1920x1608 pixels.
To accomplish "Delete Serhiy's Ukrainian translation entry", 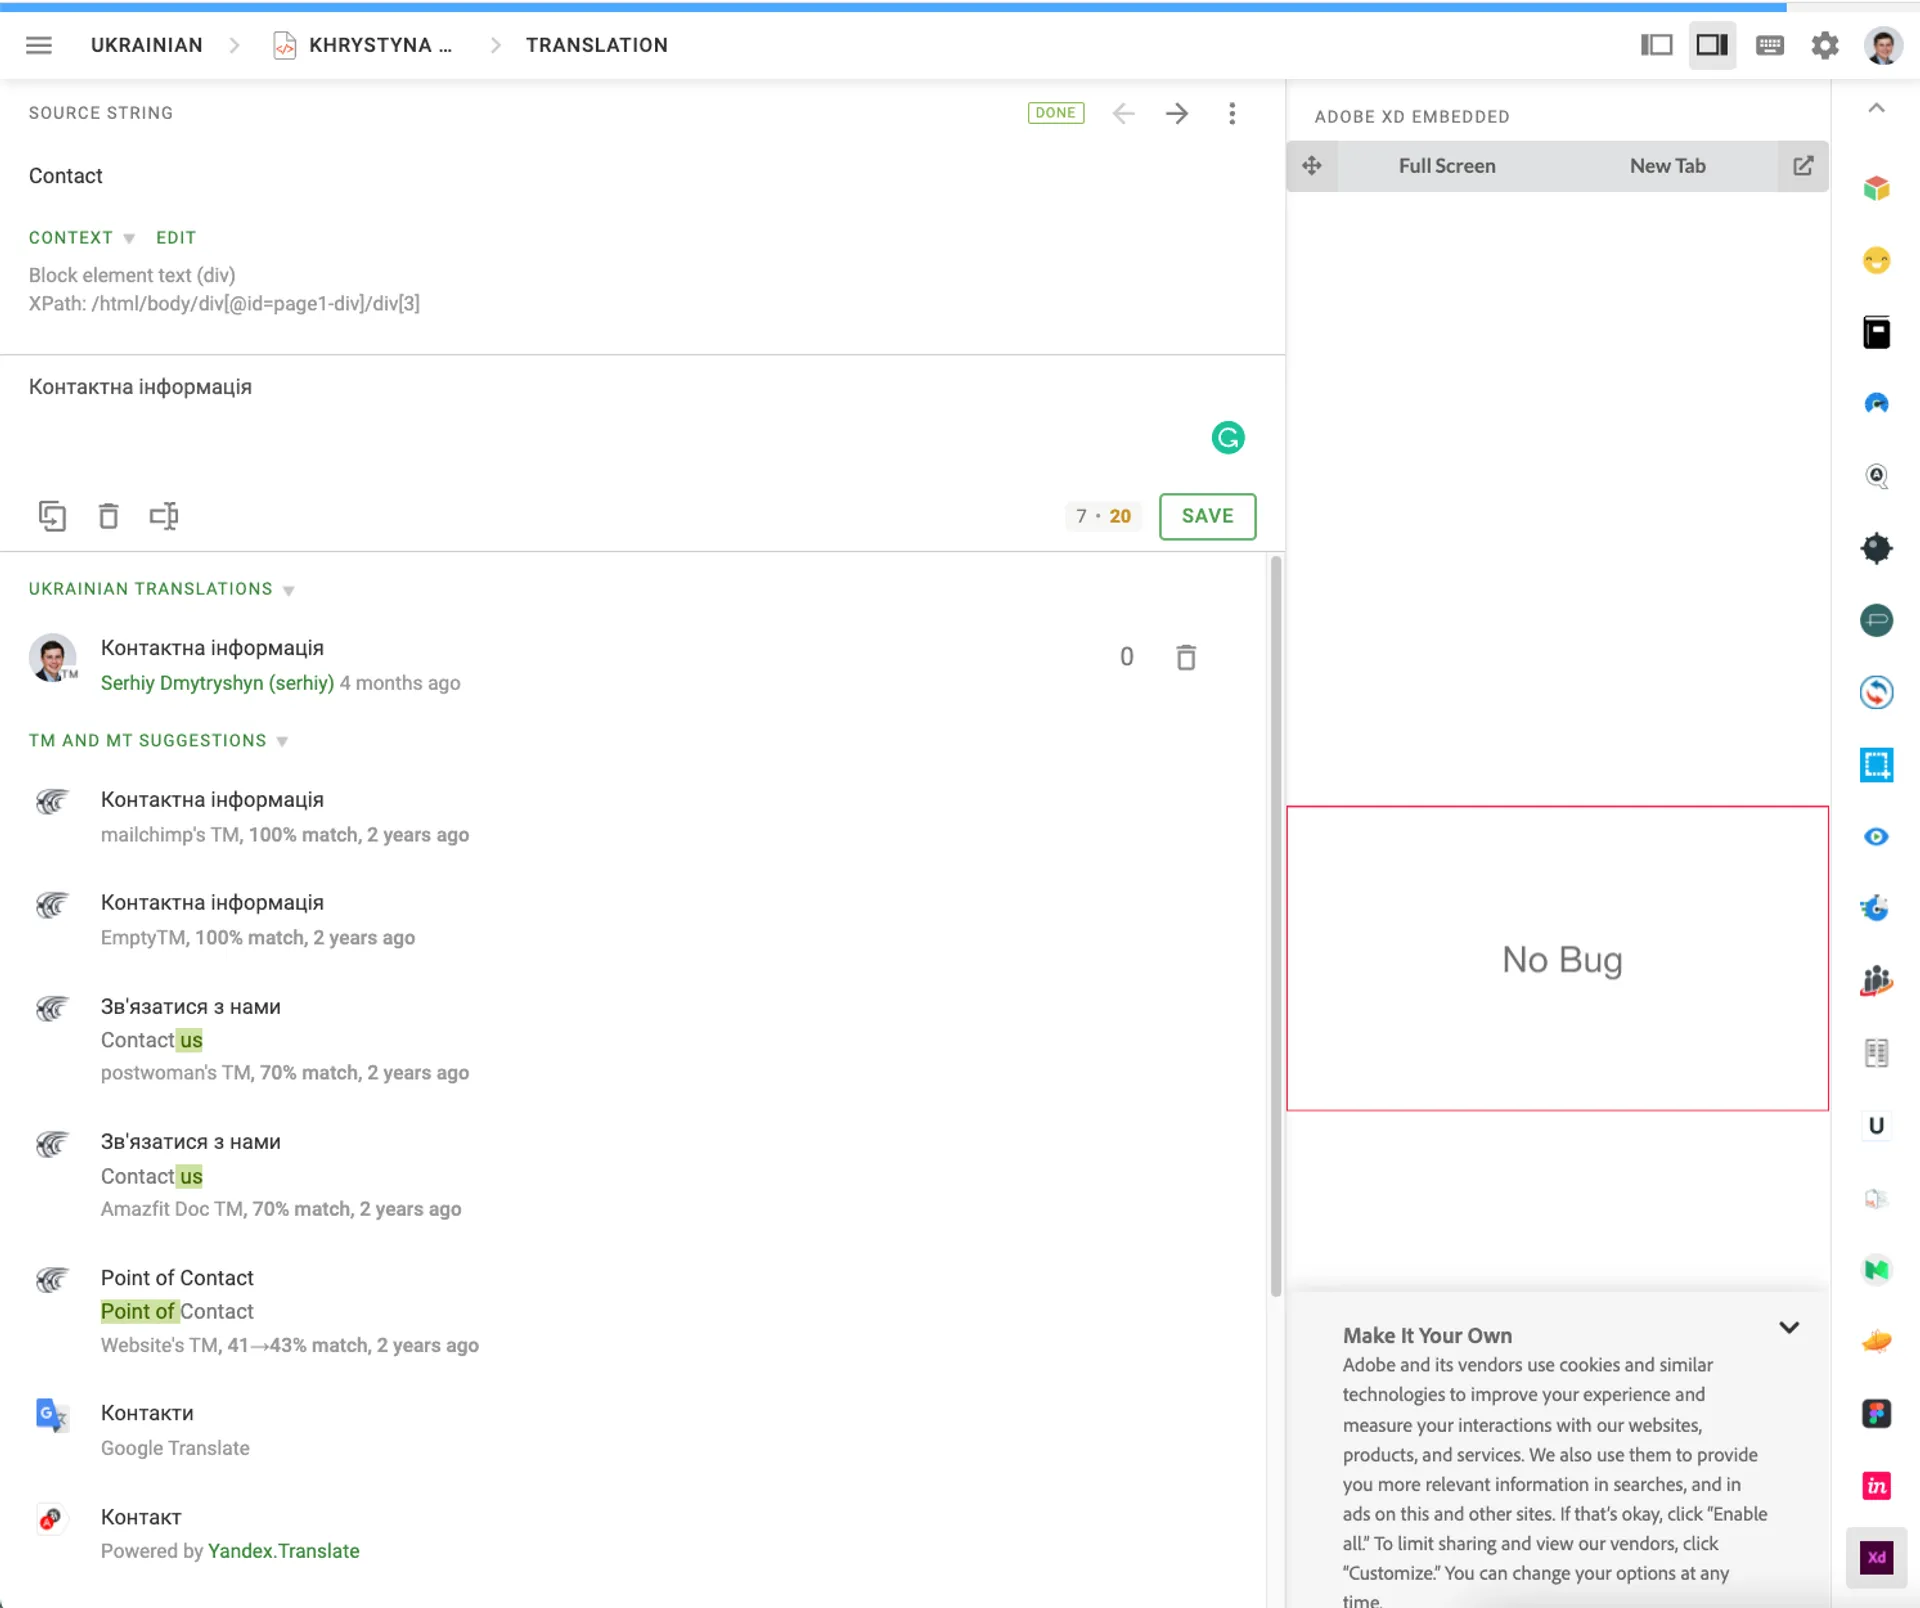I will [x=1186, y=657].
